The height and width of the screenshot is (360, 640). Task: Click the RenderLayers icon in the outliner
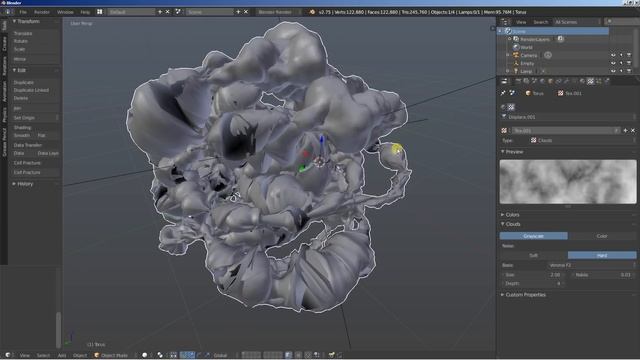[516, 39]
